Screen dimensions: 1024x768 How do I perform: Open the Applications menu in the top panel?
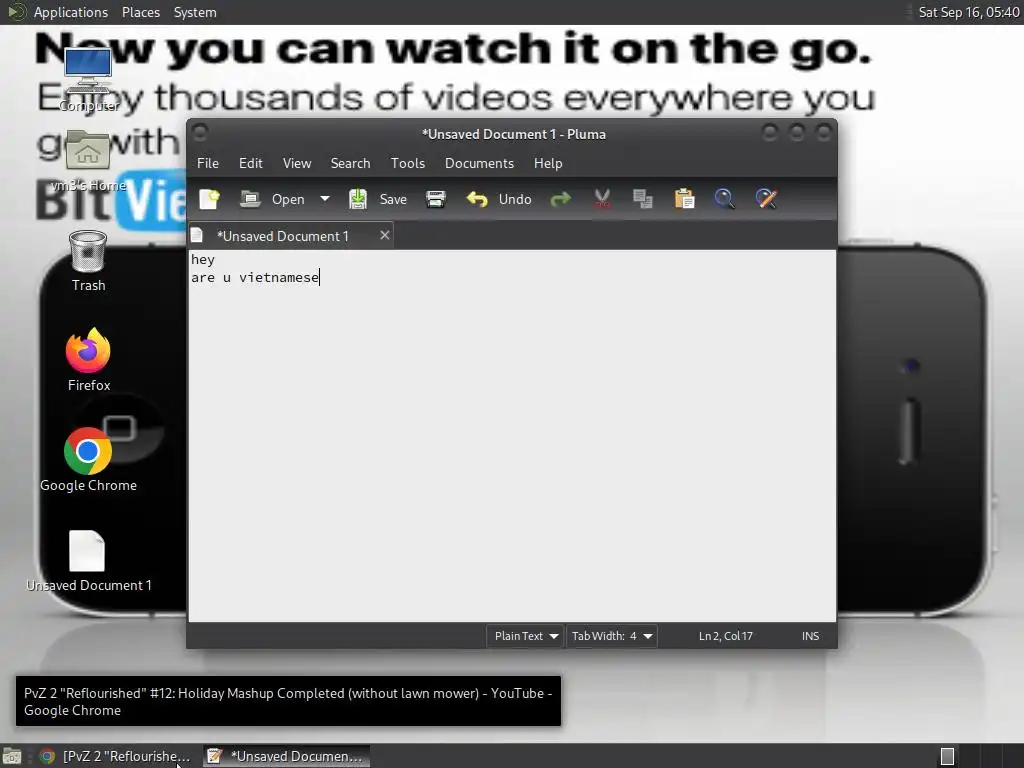click(x=71, y=12)
